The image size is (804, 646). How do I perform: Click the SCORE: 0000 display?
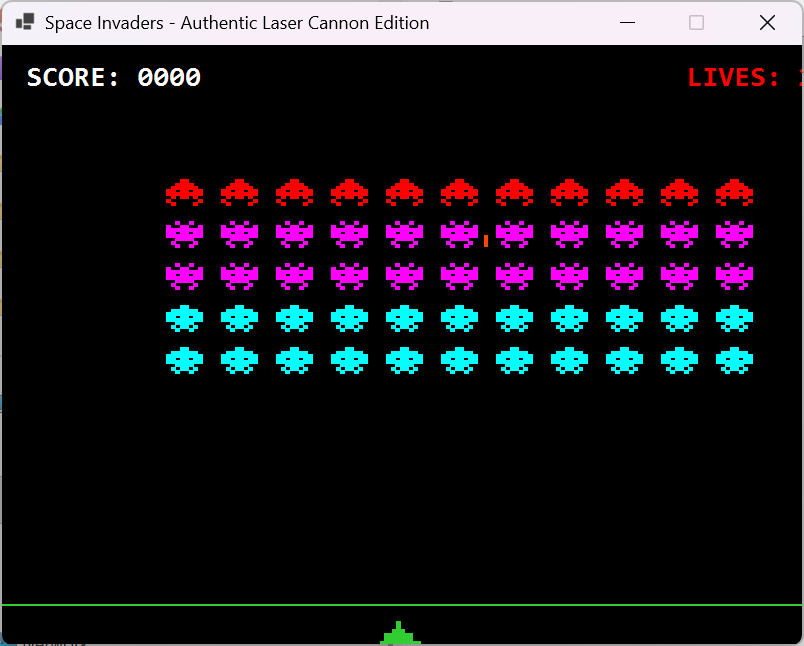pyautogui.click(x=114, y=77)
